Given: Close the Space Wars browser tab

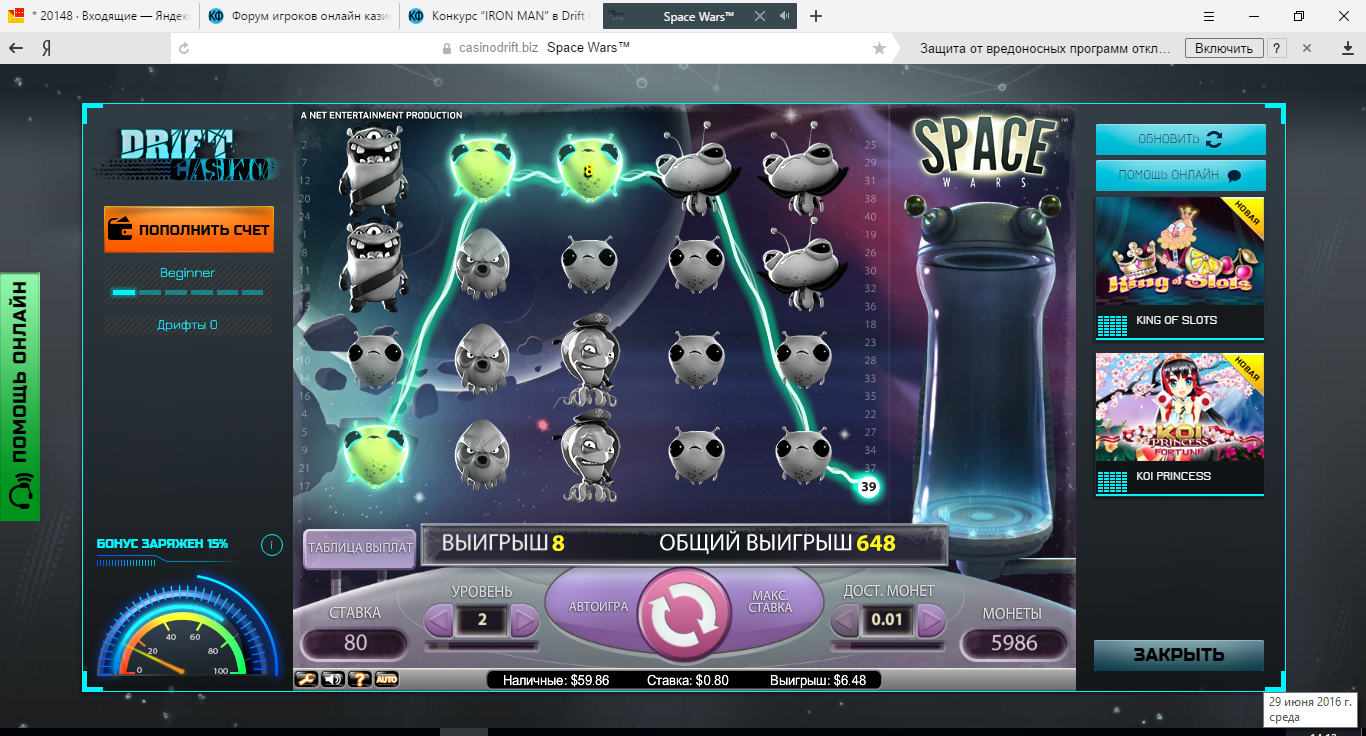Looking at the screenshot, I should click(x=760, y=16).
